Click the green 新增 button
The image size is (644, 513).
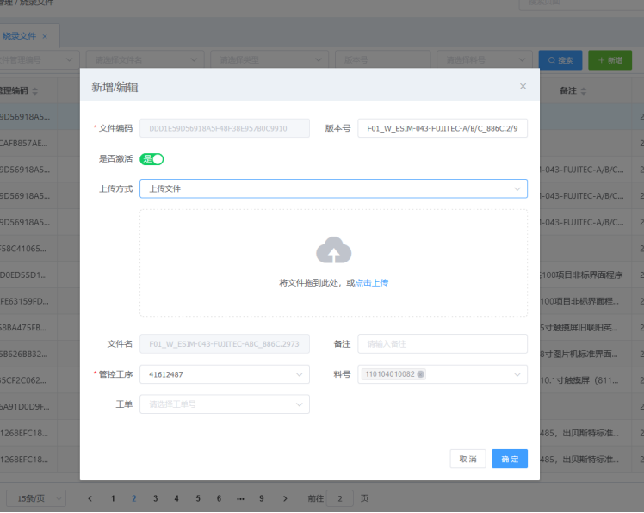pos(609,60)
